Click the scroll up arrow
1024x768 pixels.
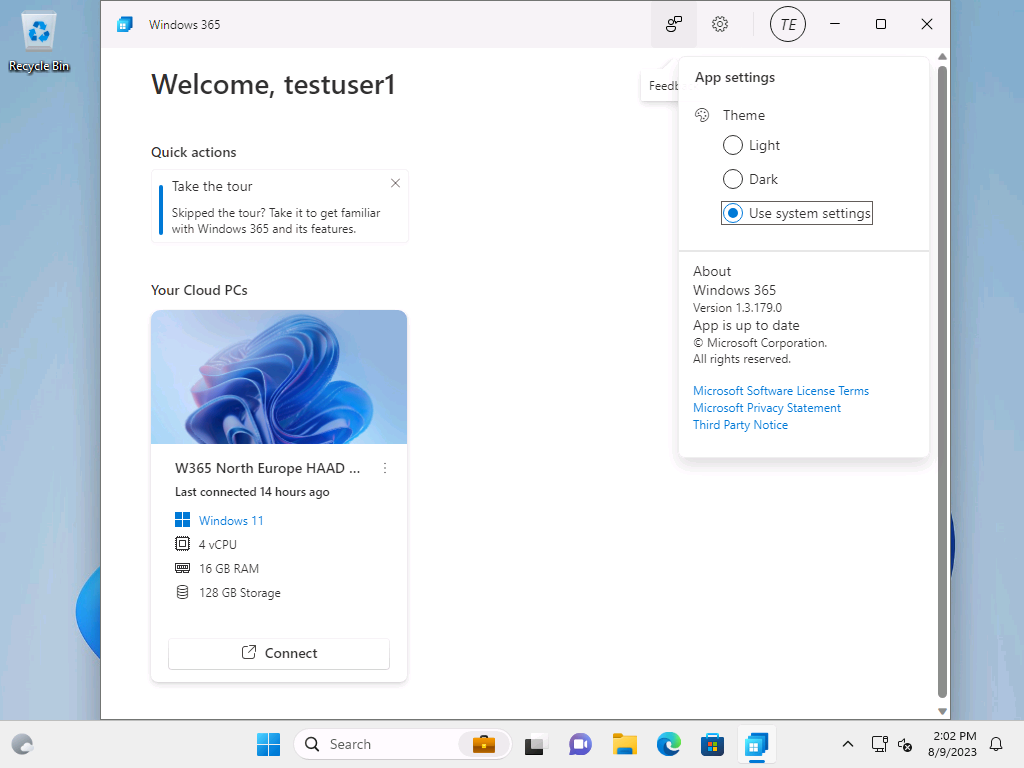coord(942,57)
